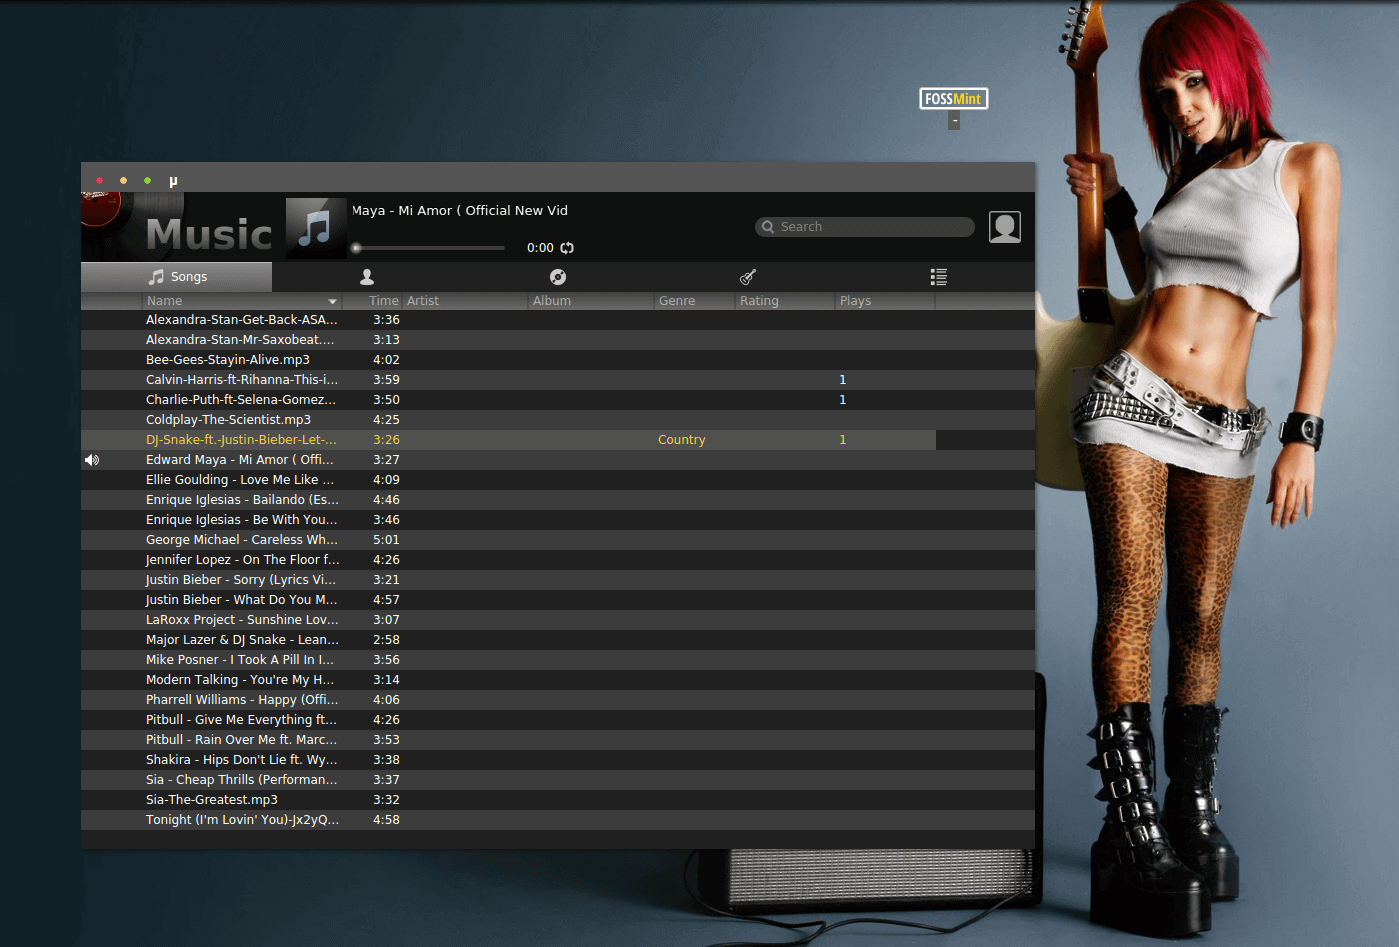Select Coldplay-The-Scientist.mp3
This screenshot has height=947, width=1399.
point(228,420)
